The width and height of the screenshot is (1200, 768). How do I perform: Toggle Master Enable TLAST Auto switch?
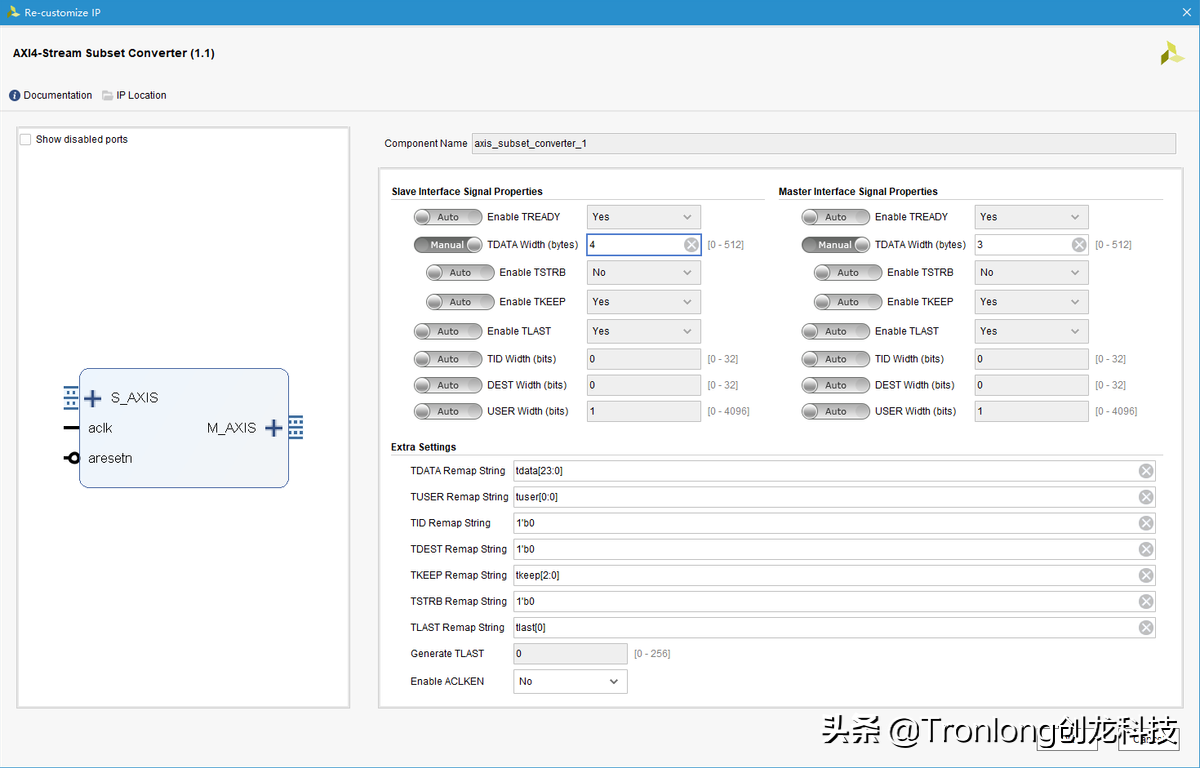[x=836, y=331]
